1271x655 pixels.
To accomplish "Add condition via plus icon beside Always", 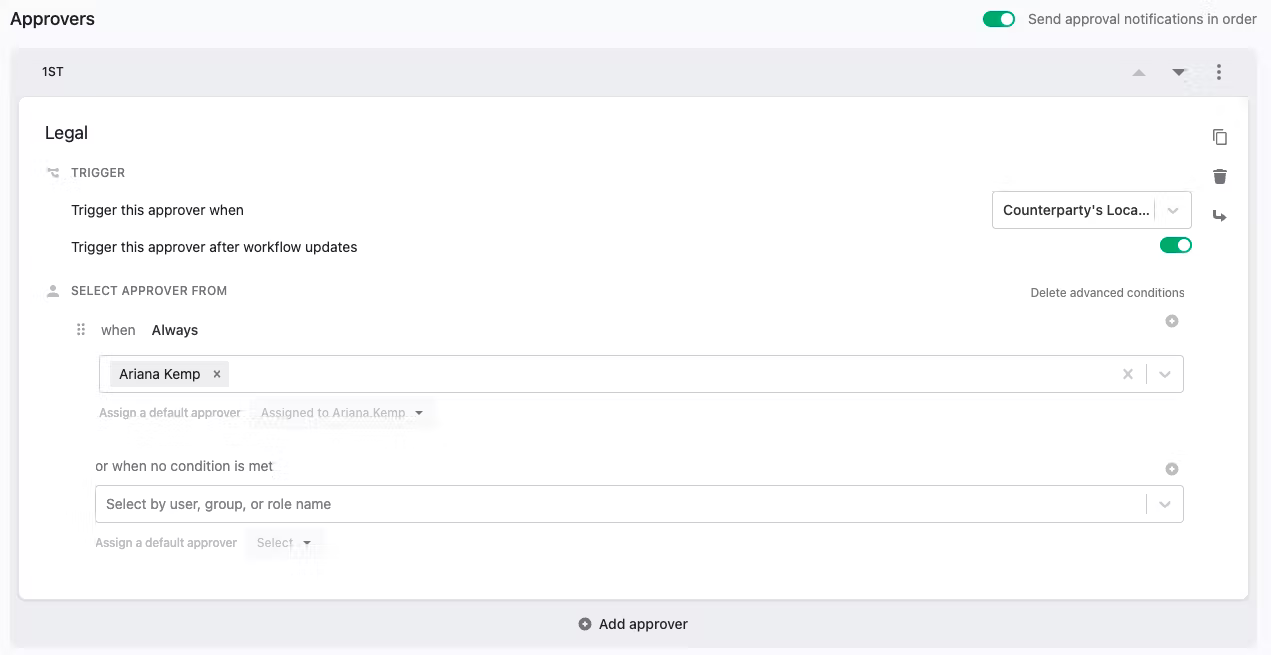I will 1172,321.
